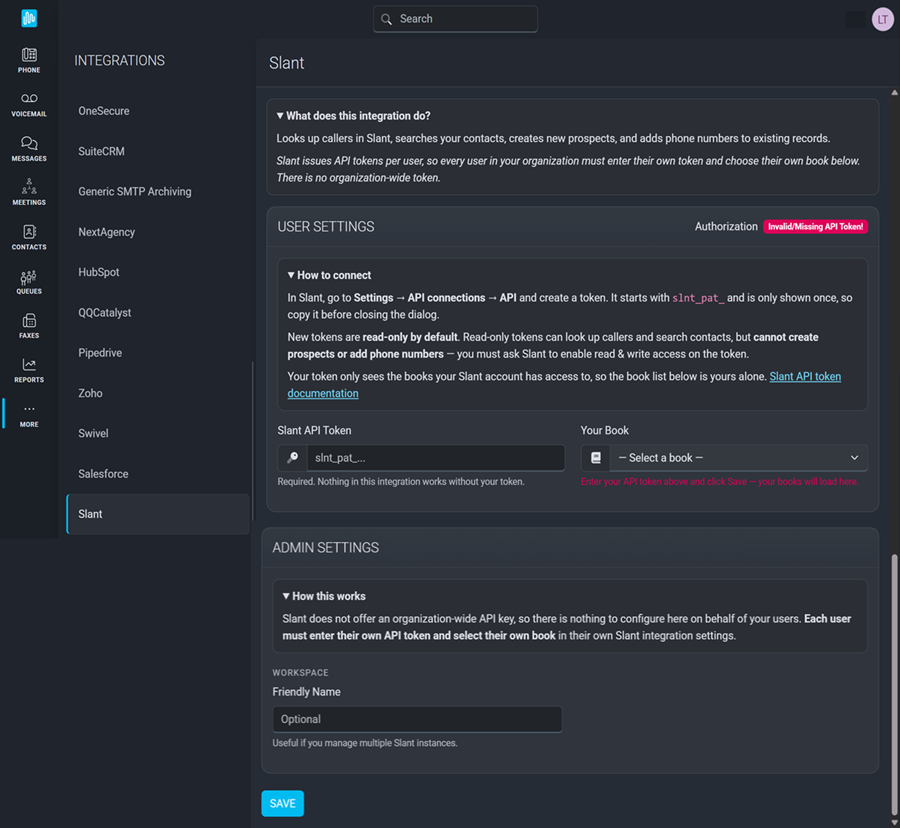Screen dimensions: 900x828
Task: Open Slant API token documentation link
Action: point(805,376)
